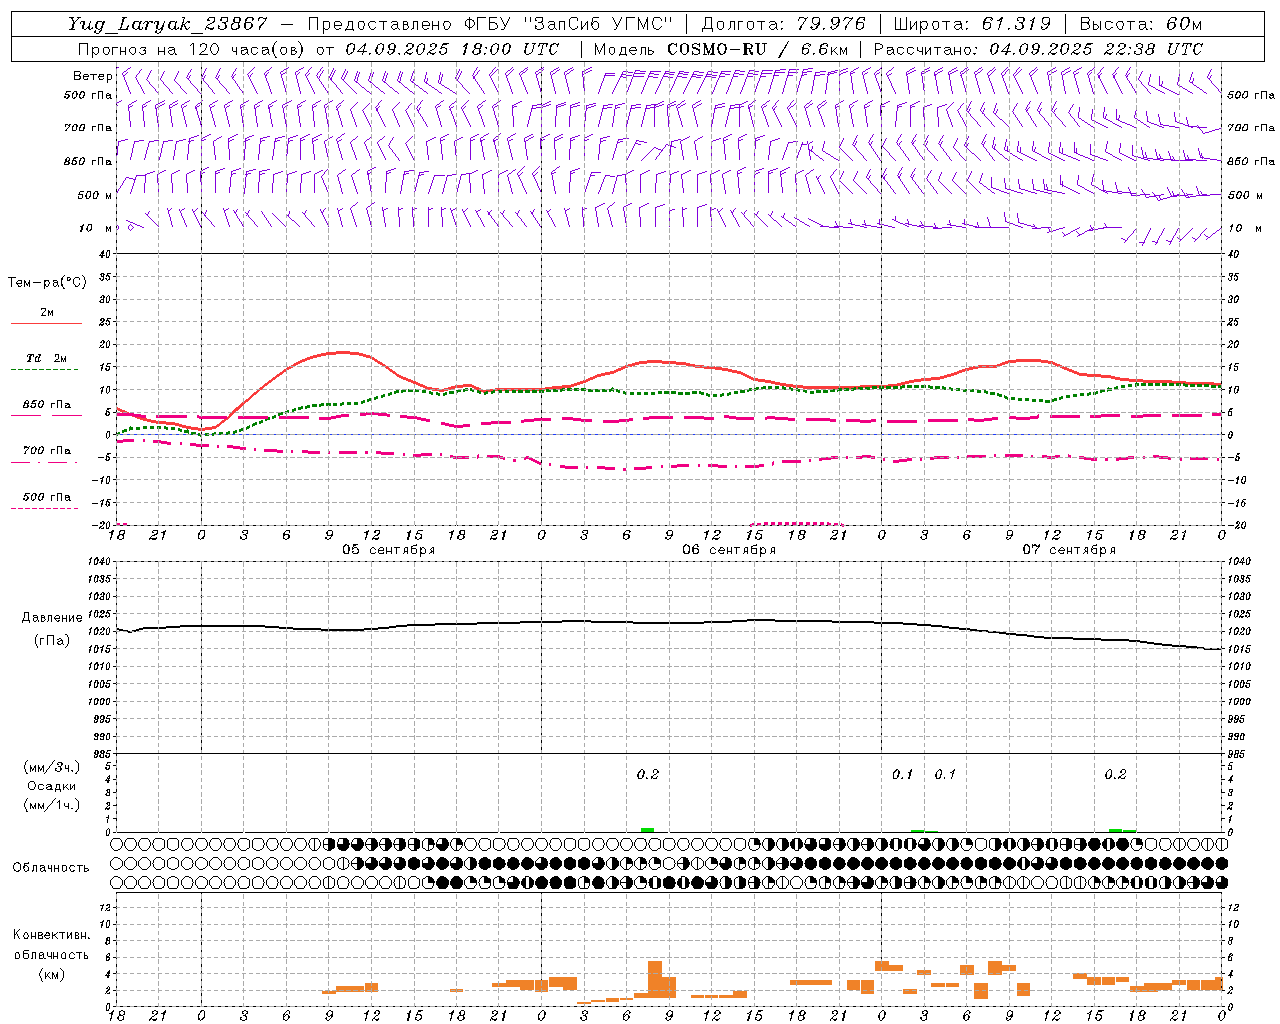This screenshot has height=1024, width=1280.
Task: Click the 05 сентября date label
Action: coord(389,550)
